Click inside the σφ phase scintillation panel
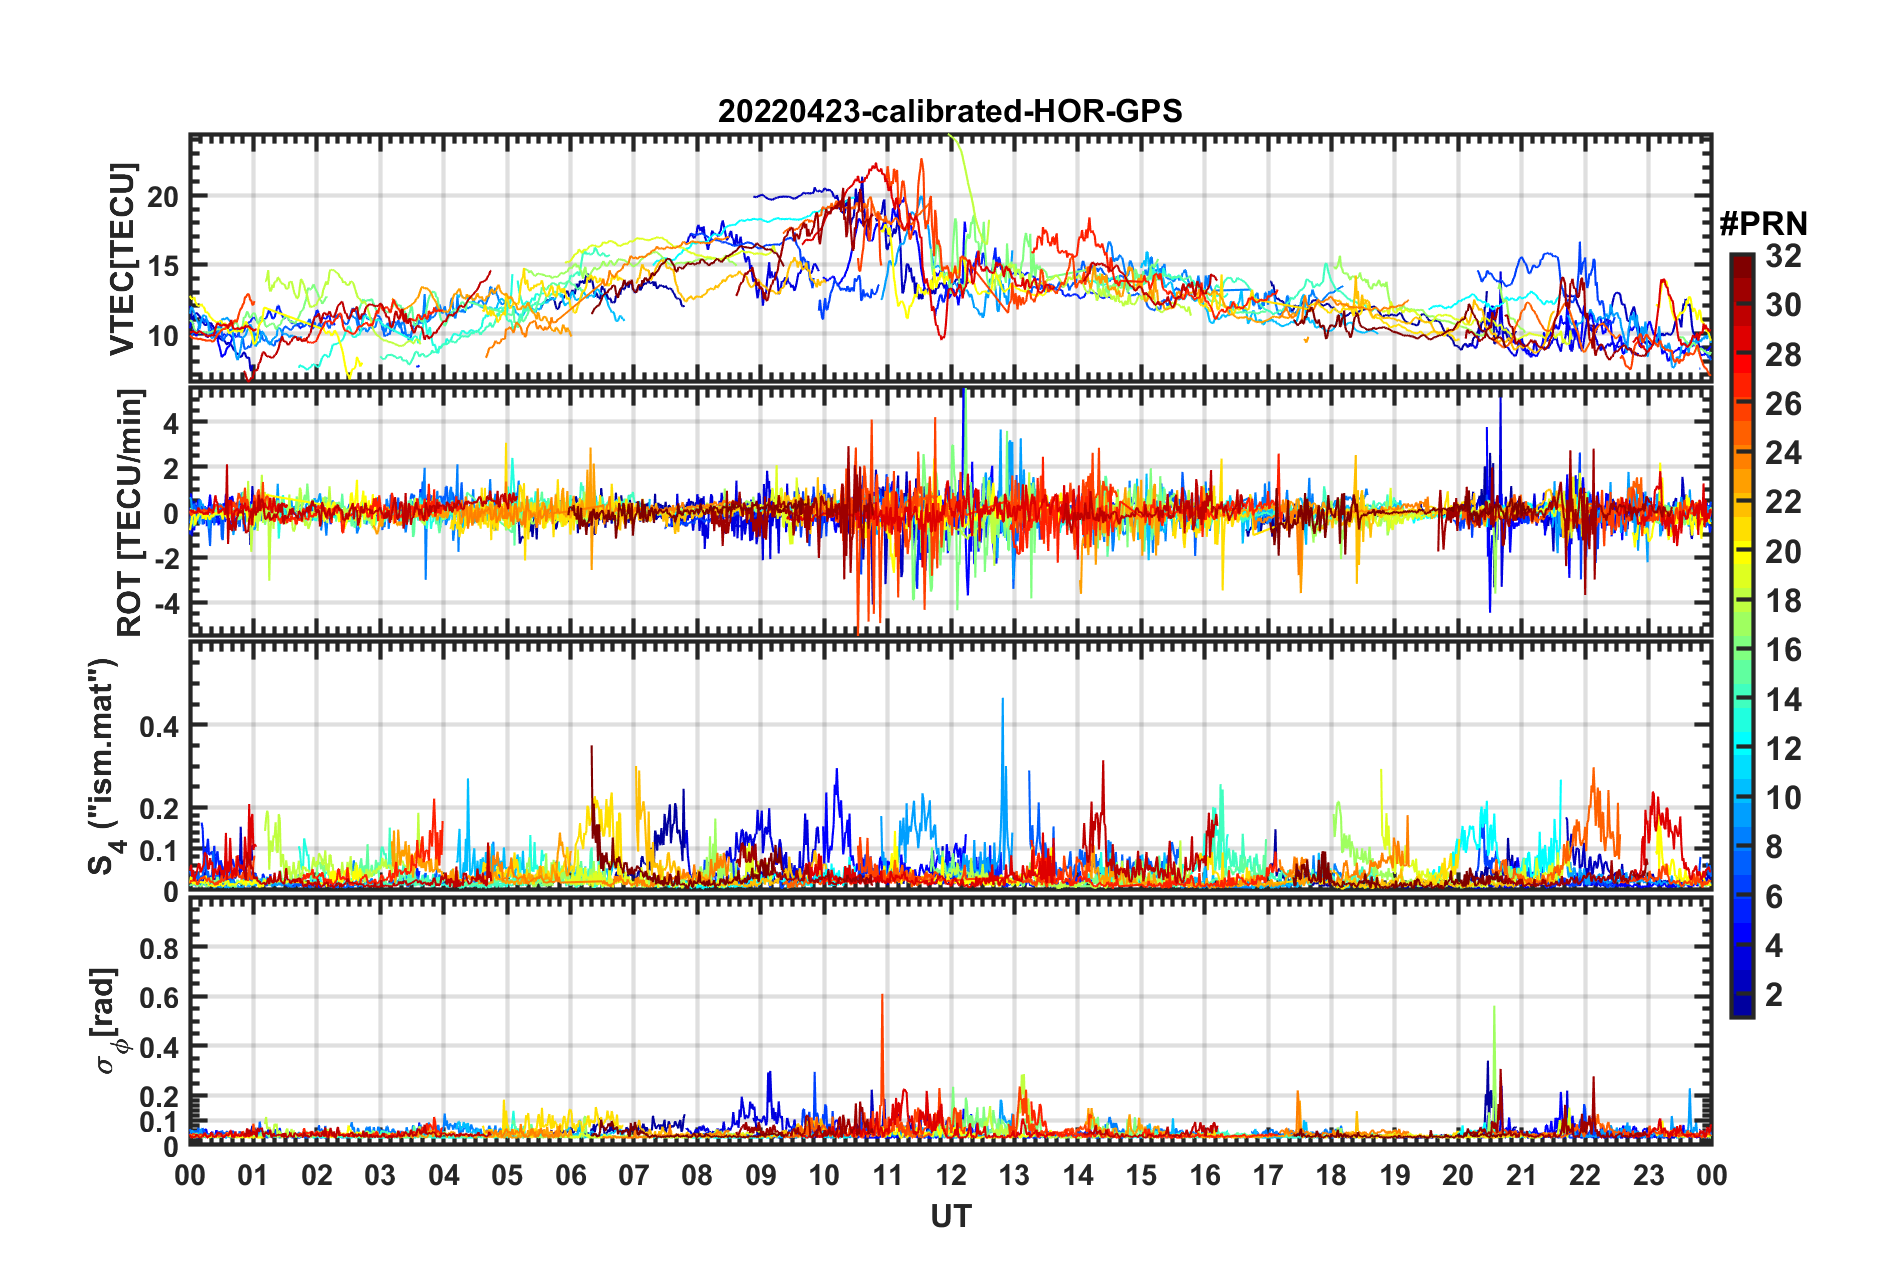 click(951, 1020)
